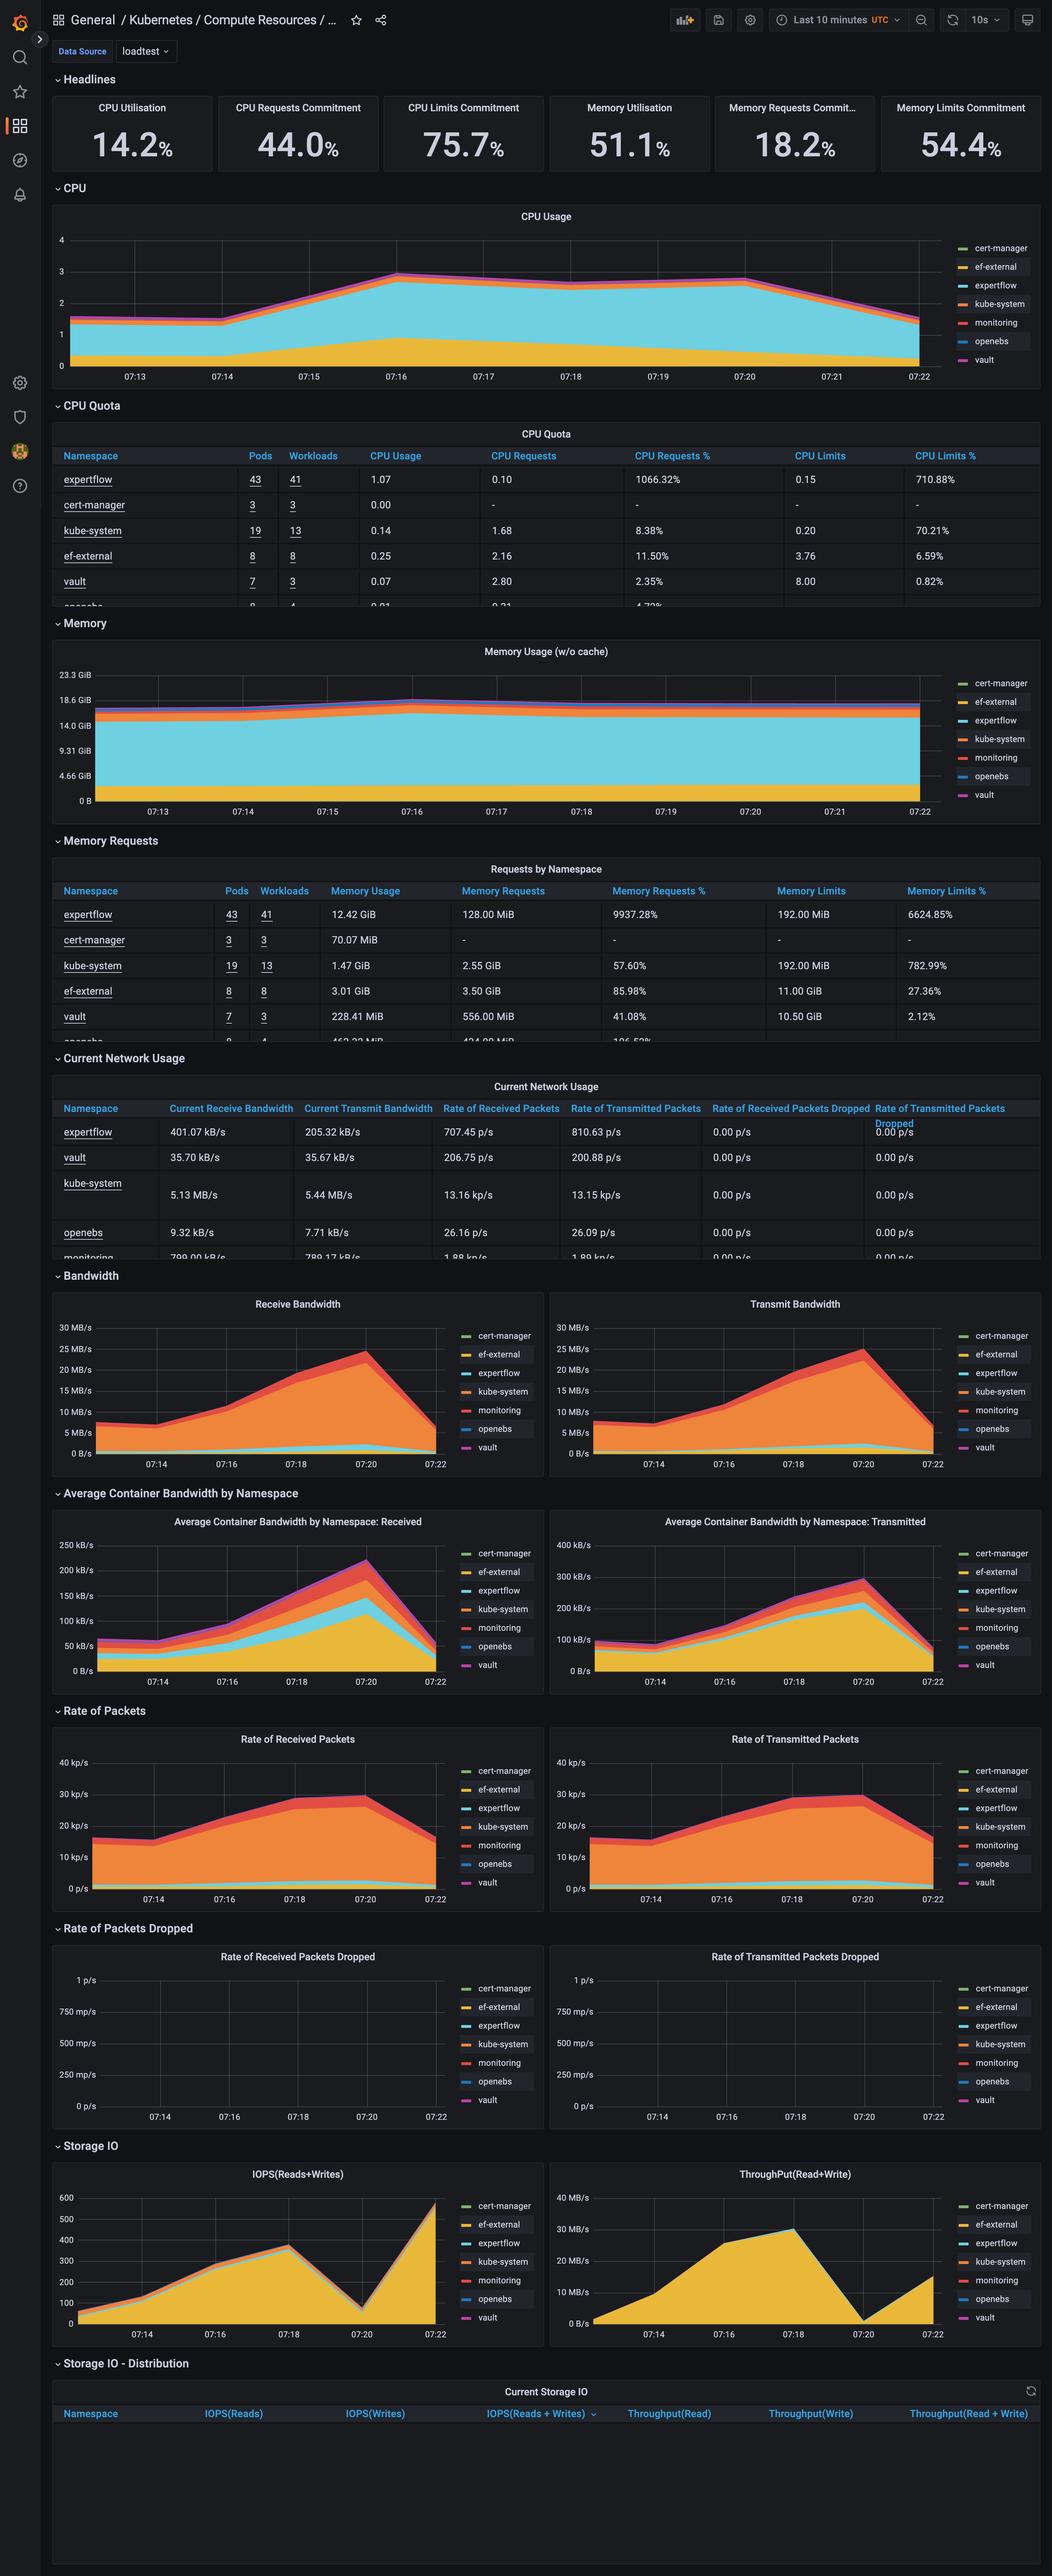Viewport: 1052px width, 2576px height.
Task: Open Search dashboards from sidebar
Action: pos(20,57)
